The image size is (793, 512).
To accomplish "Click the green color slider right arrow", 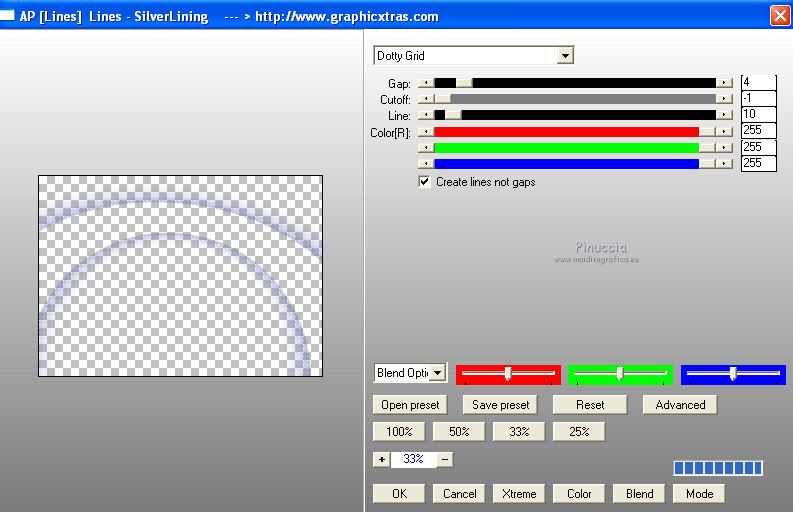I will (724, 148).
